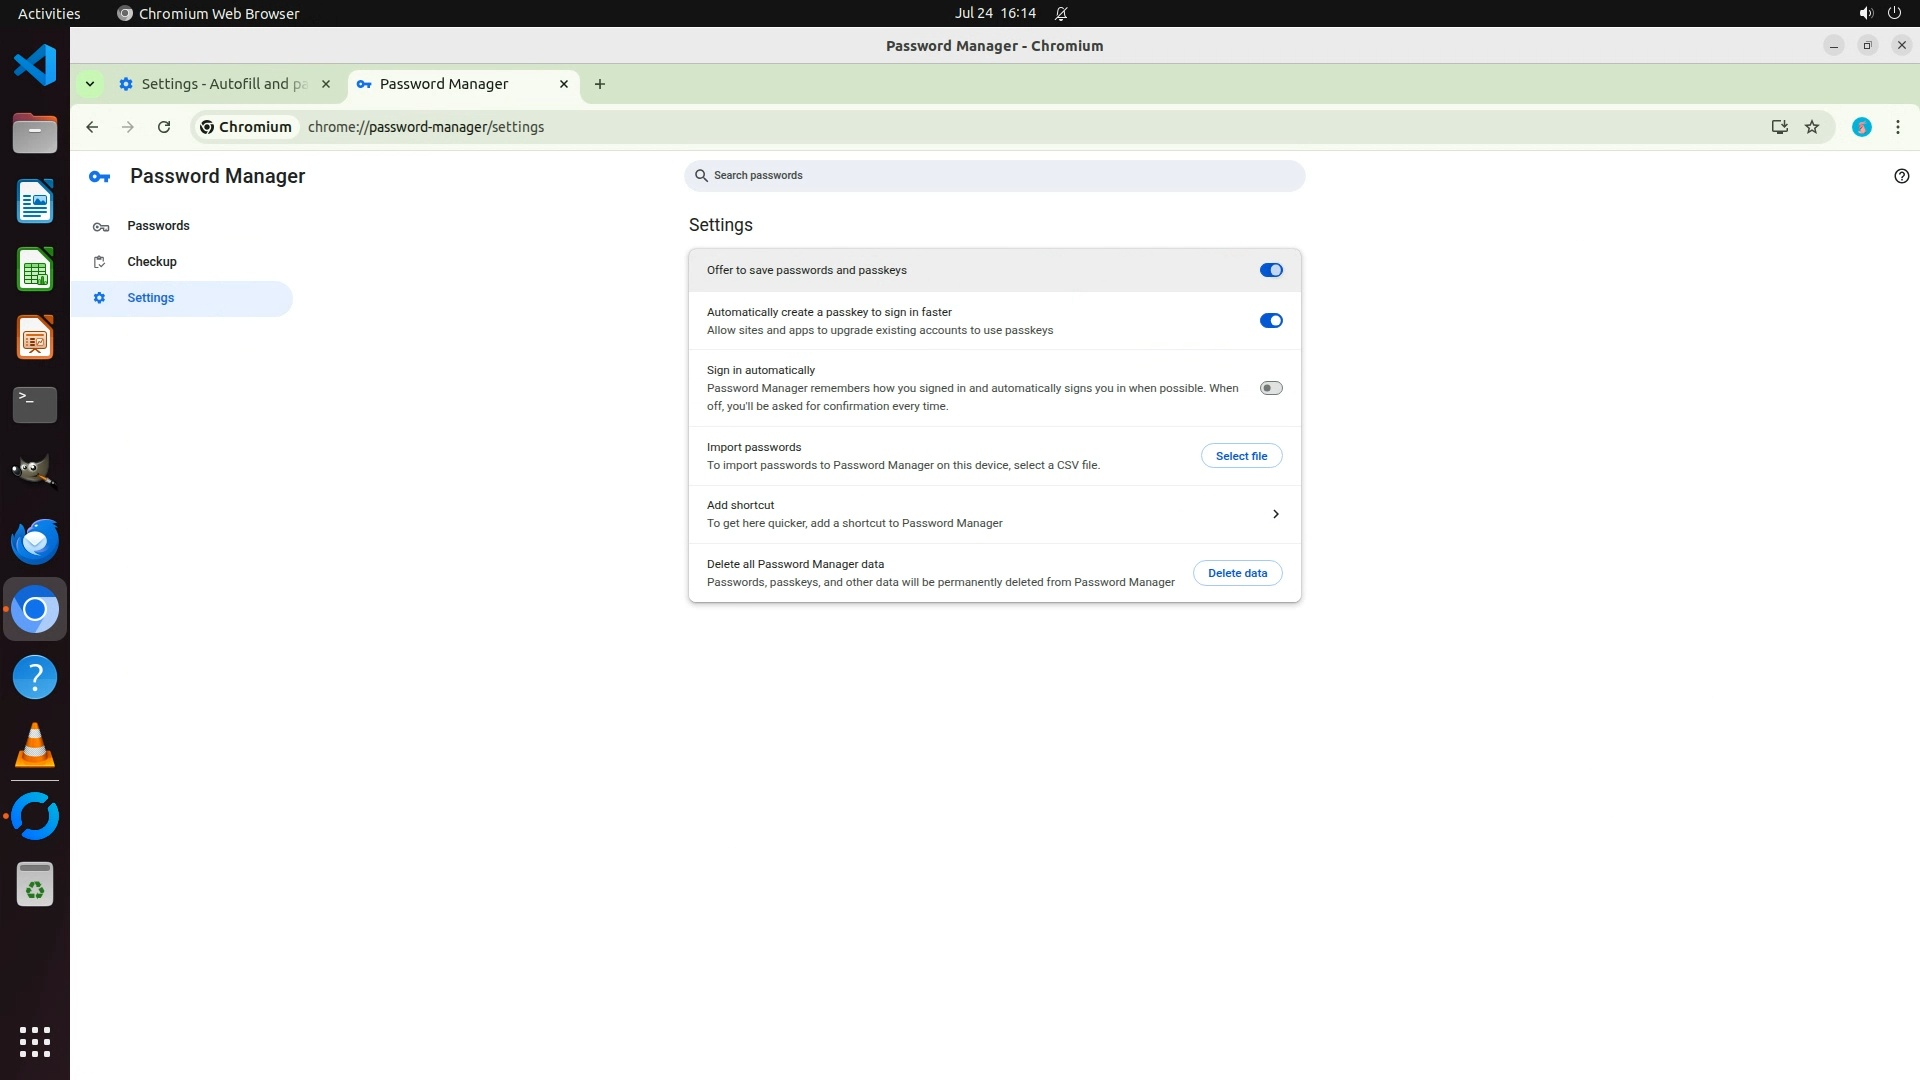This screenshot has height=1080, width=1920.
Task: Click Select file button
Action: click(x=1241, y=456)
